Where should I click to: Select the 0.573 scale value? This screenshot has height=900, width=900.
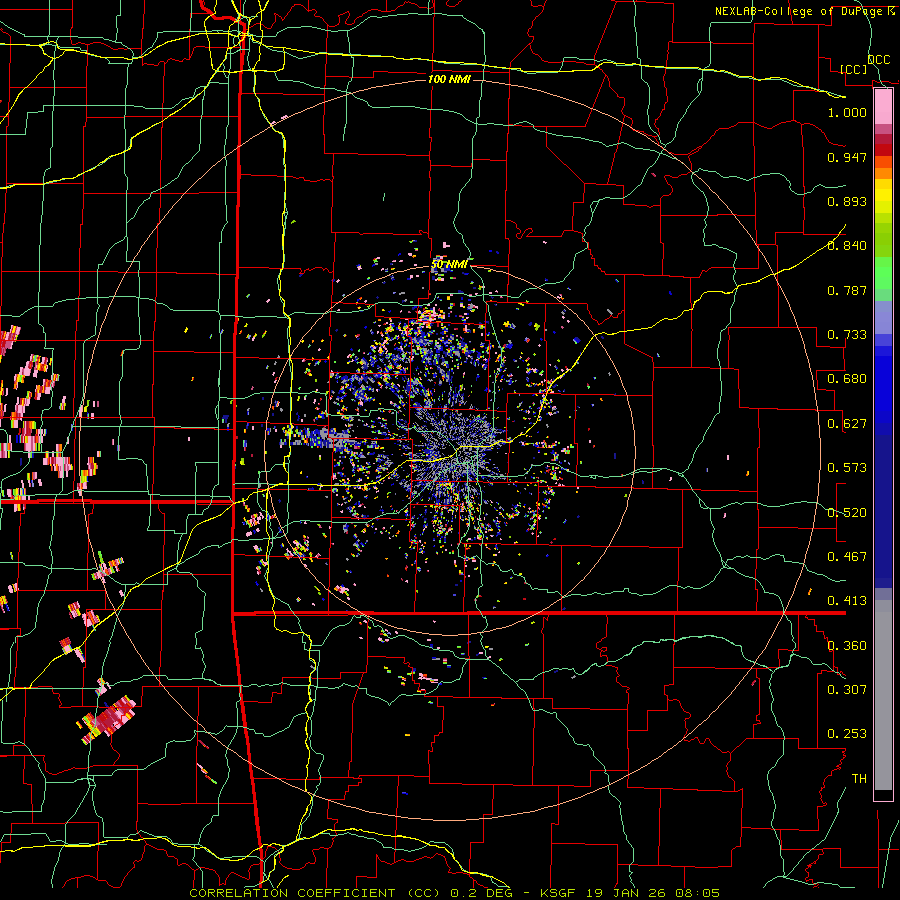click(x=847, y=468)
